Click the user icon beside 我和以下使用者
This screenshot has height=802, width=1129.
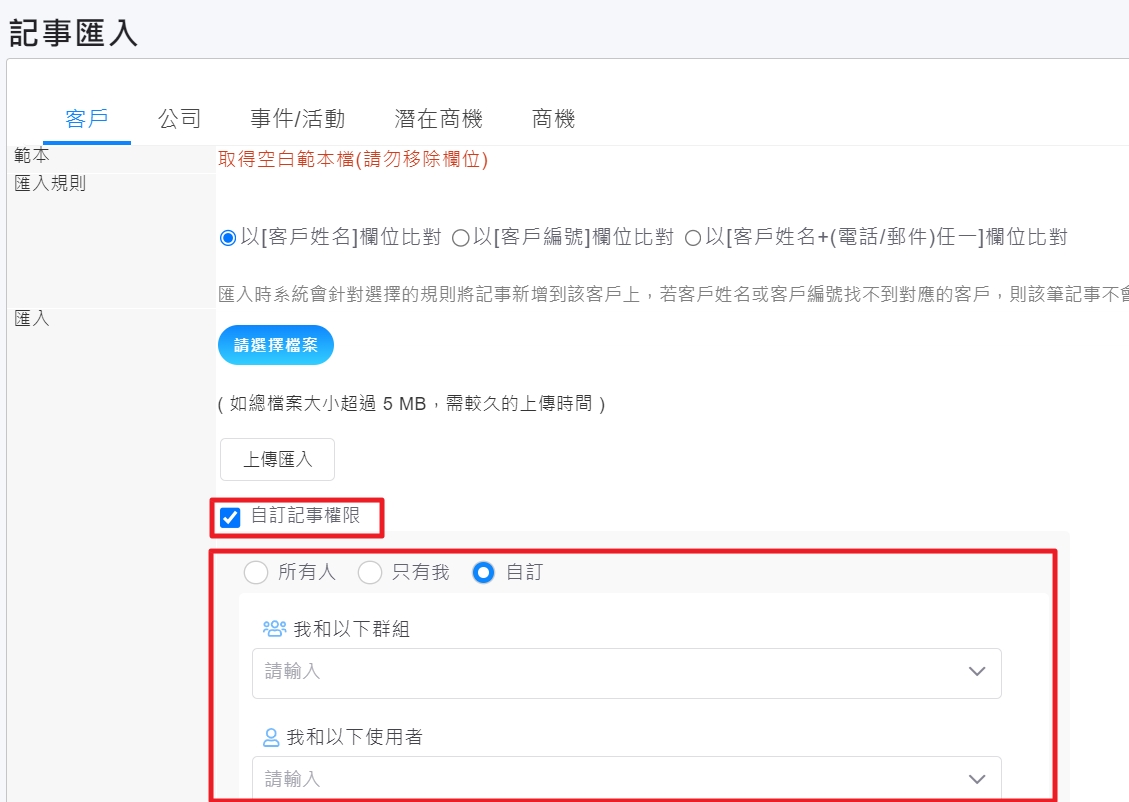(x=270, y=737)
